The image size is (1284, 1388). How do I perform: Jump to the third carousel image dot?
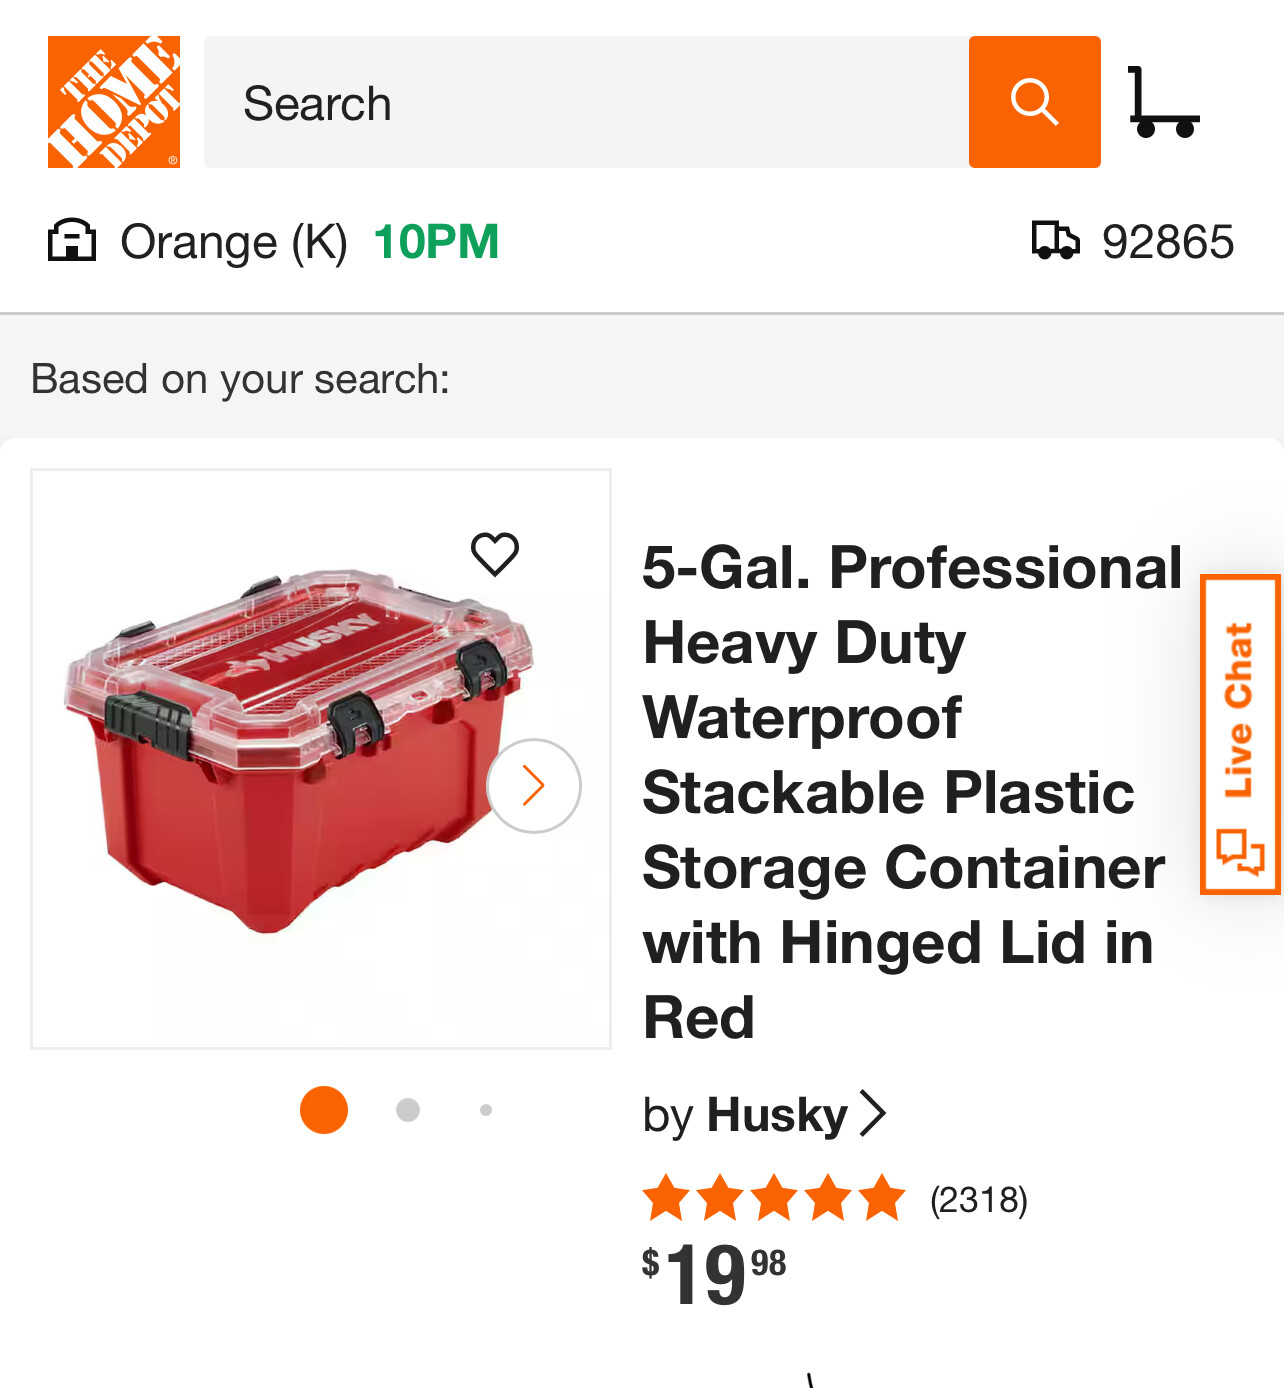click(486, 1110)
